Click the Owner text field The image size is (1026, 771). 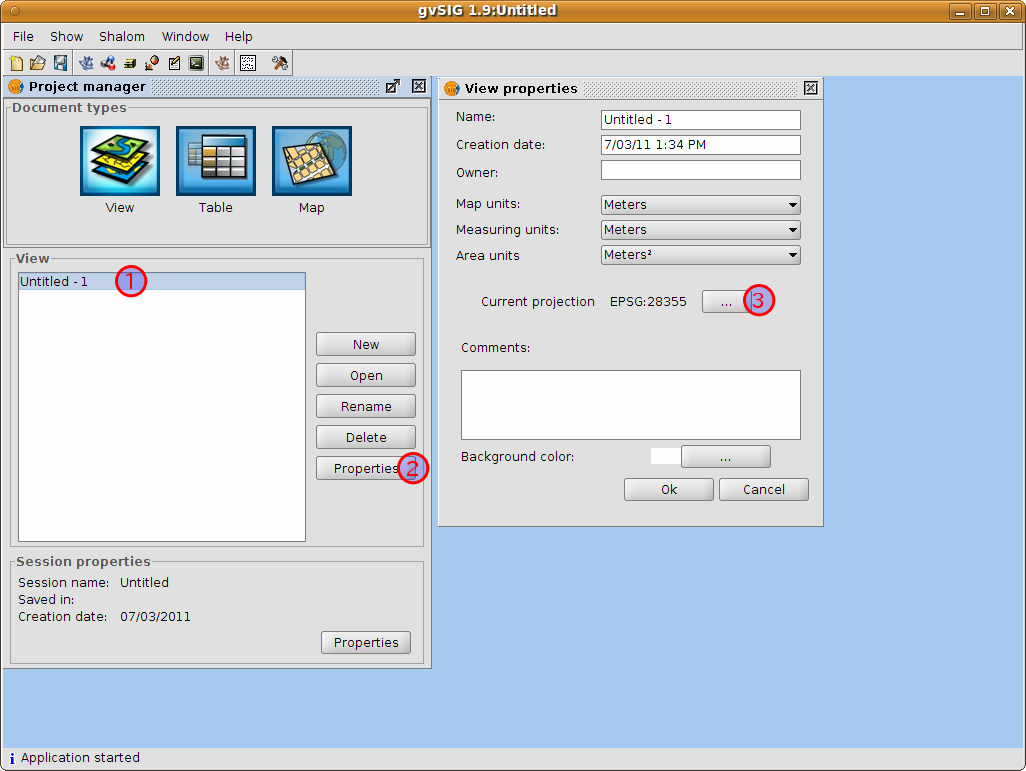[x=700, y=170]
